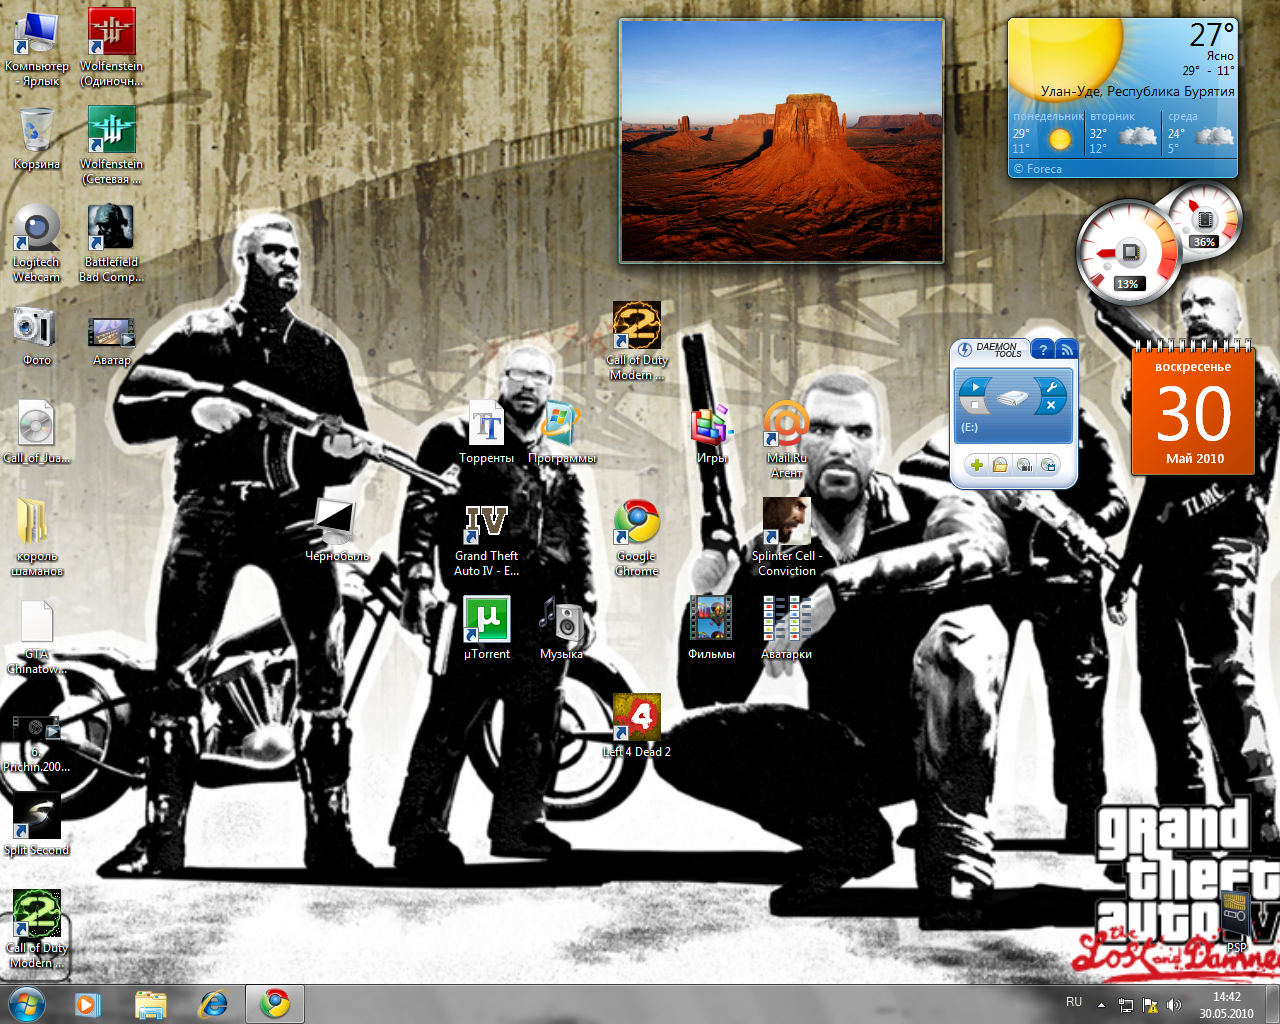1280x1024 pixels.
Task: Select the (E:) virtual drive in Daemon Tools
Action: tap(1014, 407)
